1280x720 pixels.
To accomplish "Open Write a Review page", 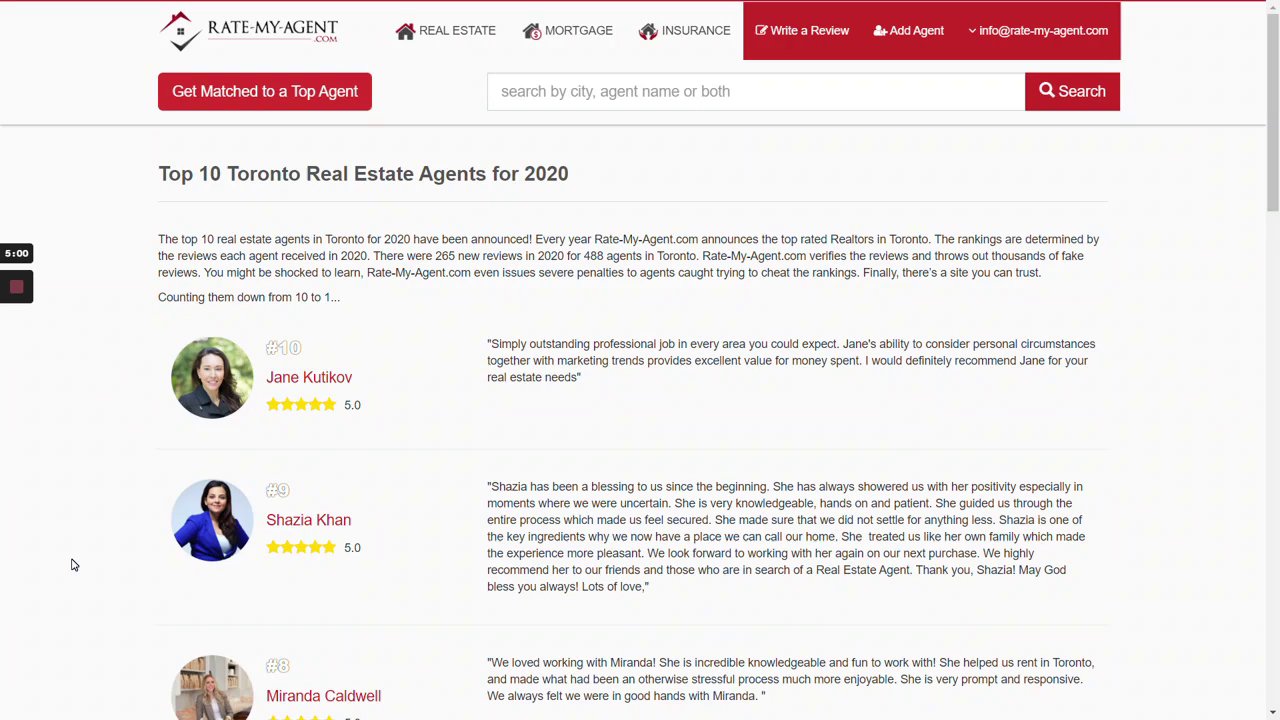I will point(802,31).
